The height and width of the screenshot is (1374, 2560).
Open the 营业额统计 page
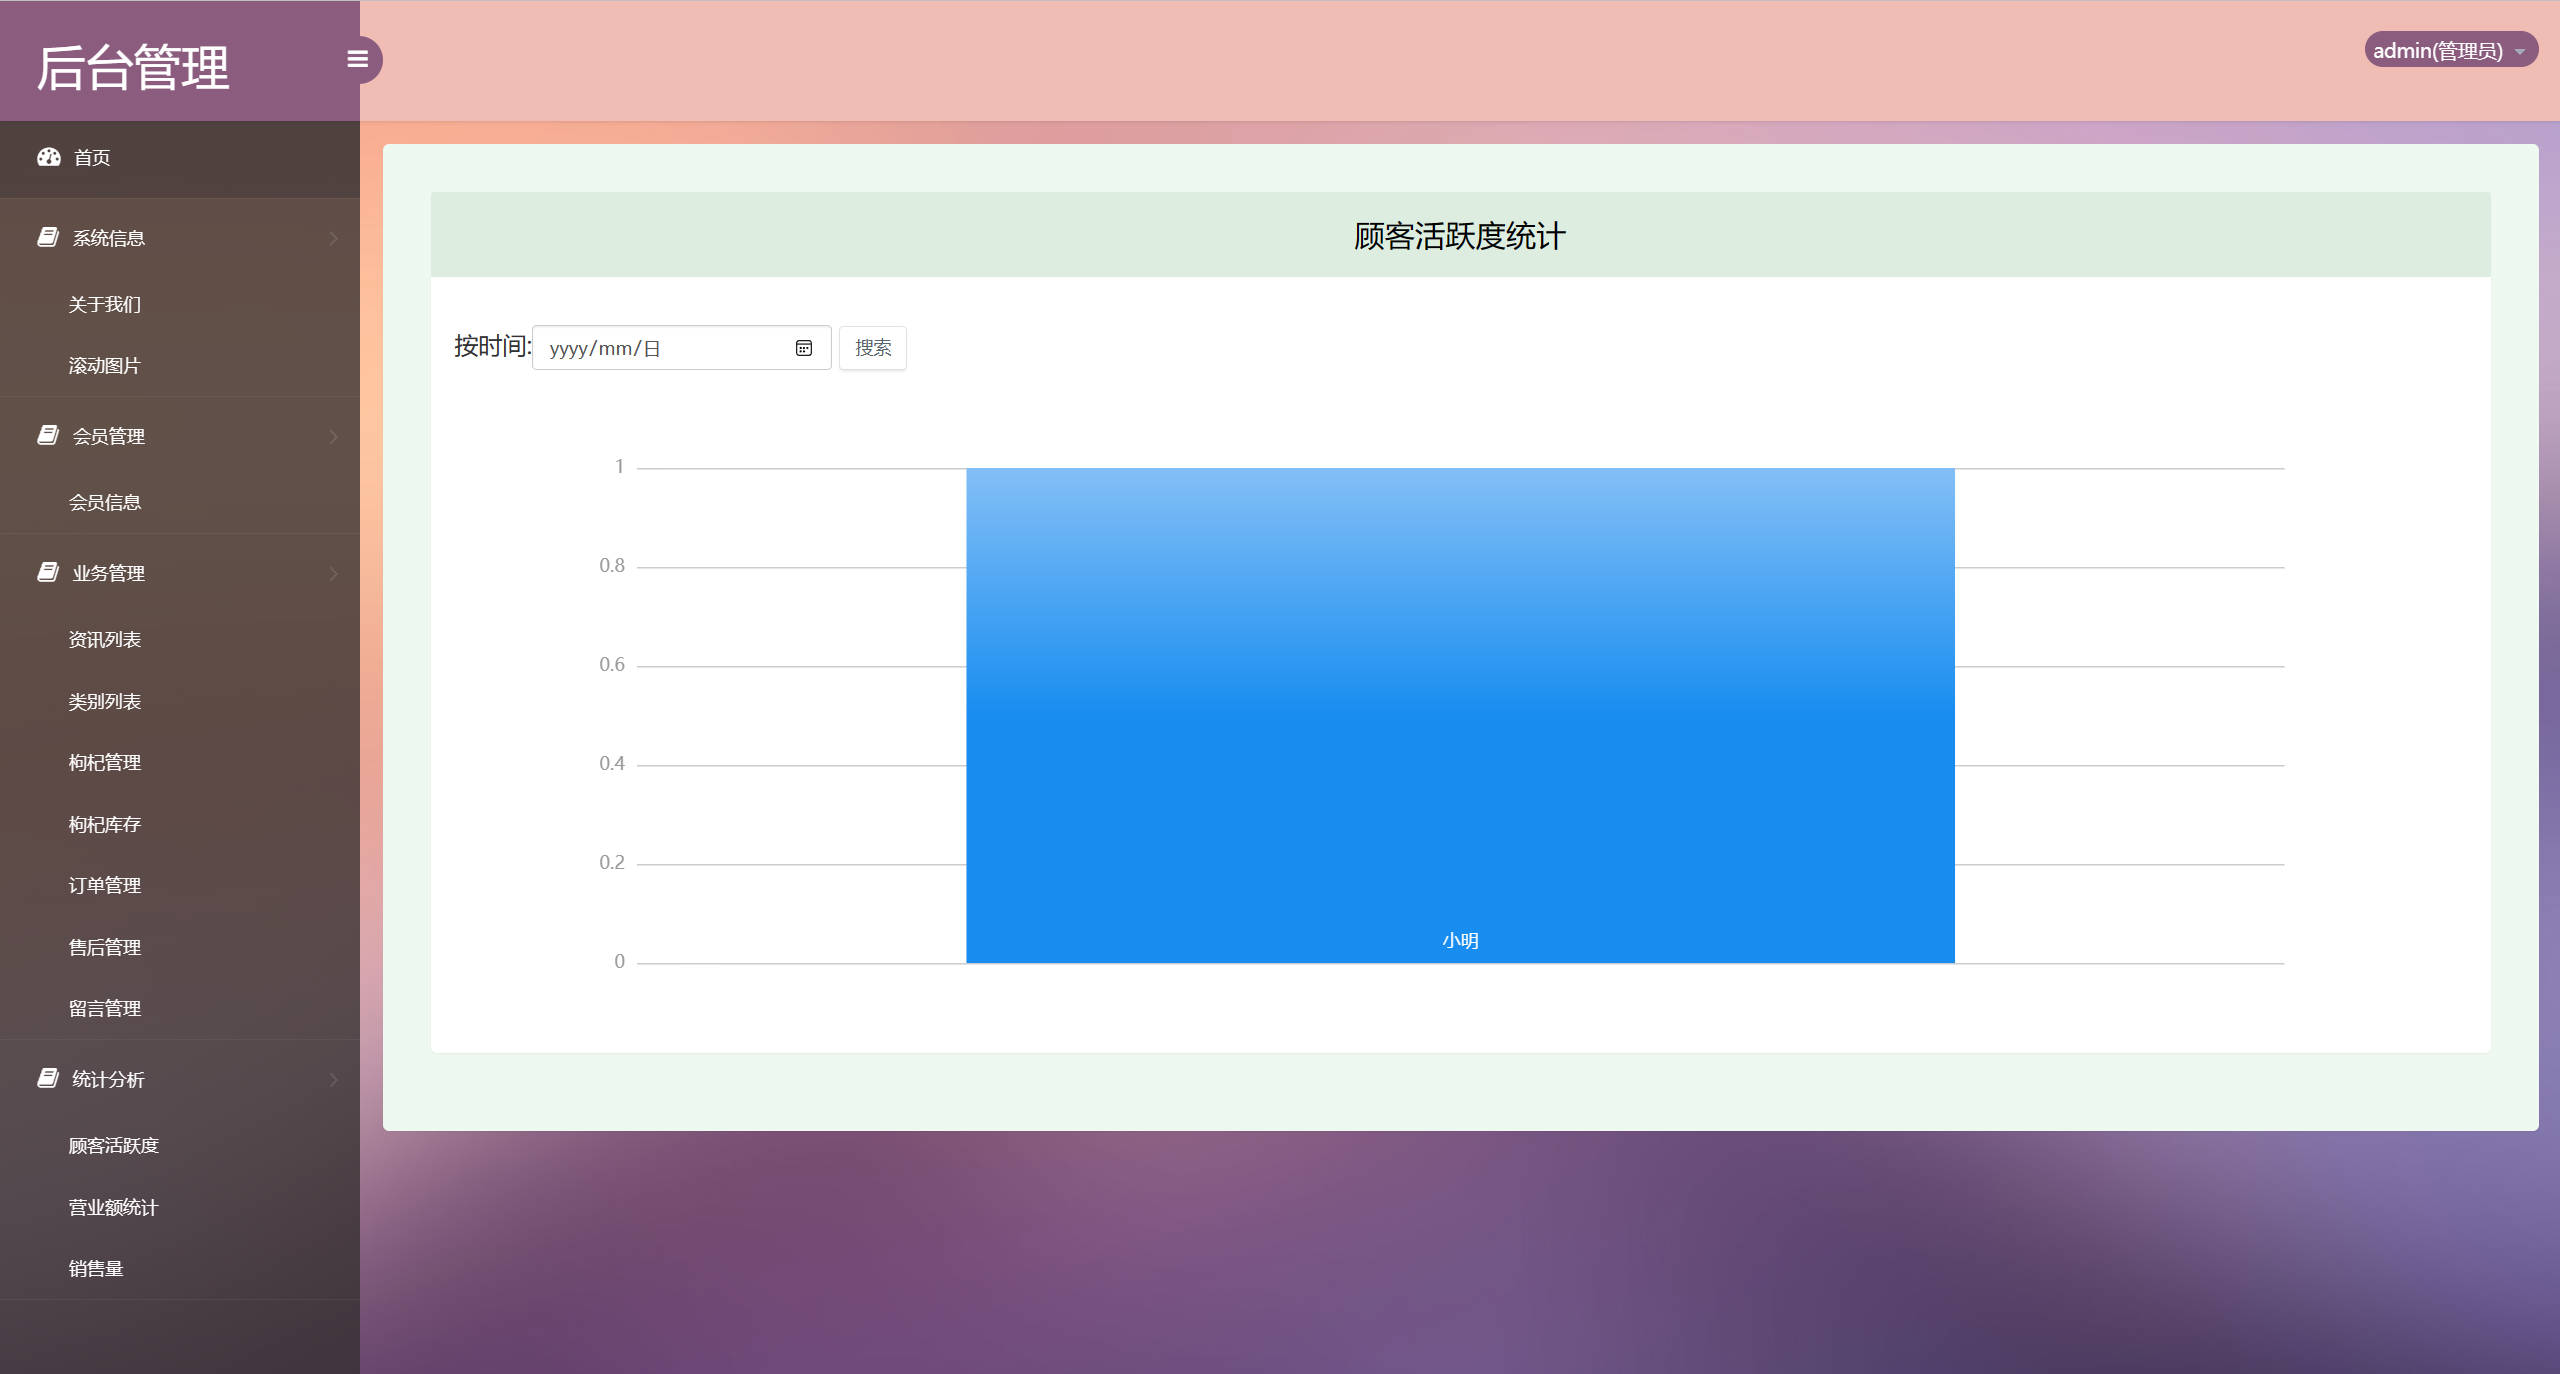(x=113, y=1207)
